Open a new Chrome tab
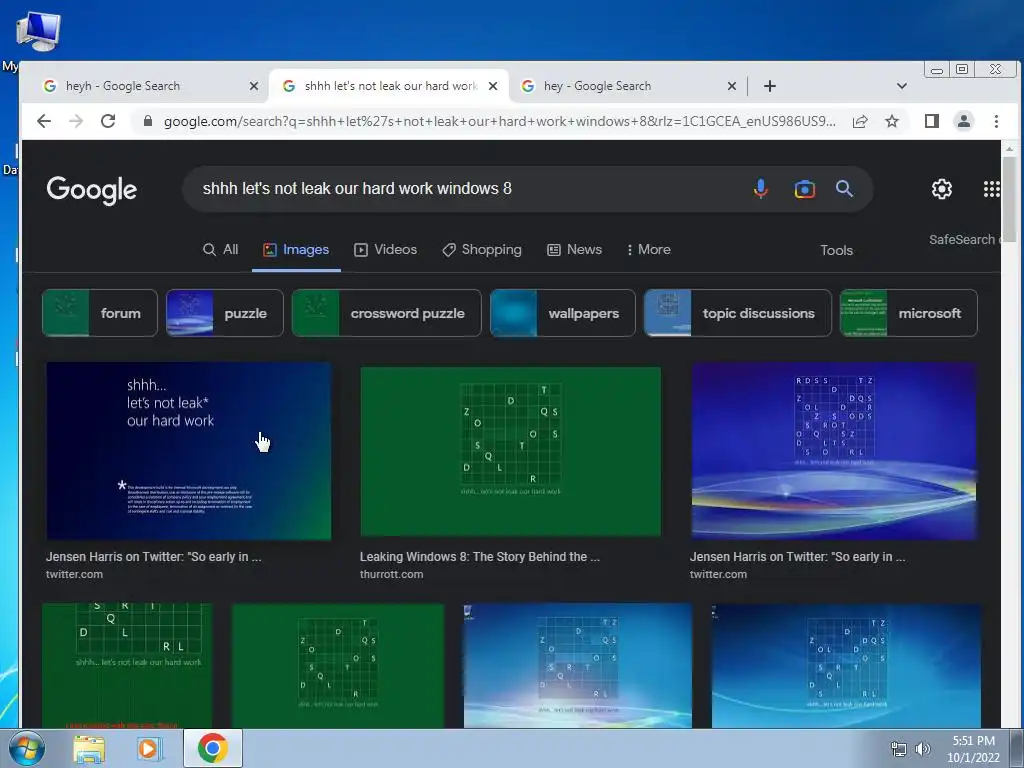This screenshot has width=1024, height=768. coord(770,86)
